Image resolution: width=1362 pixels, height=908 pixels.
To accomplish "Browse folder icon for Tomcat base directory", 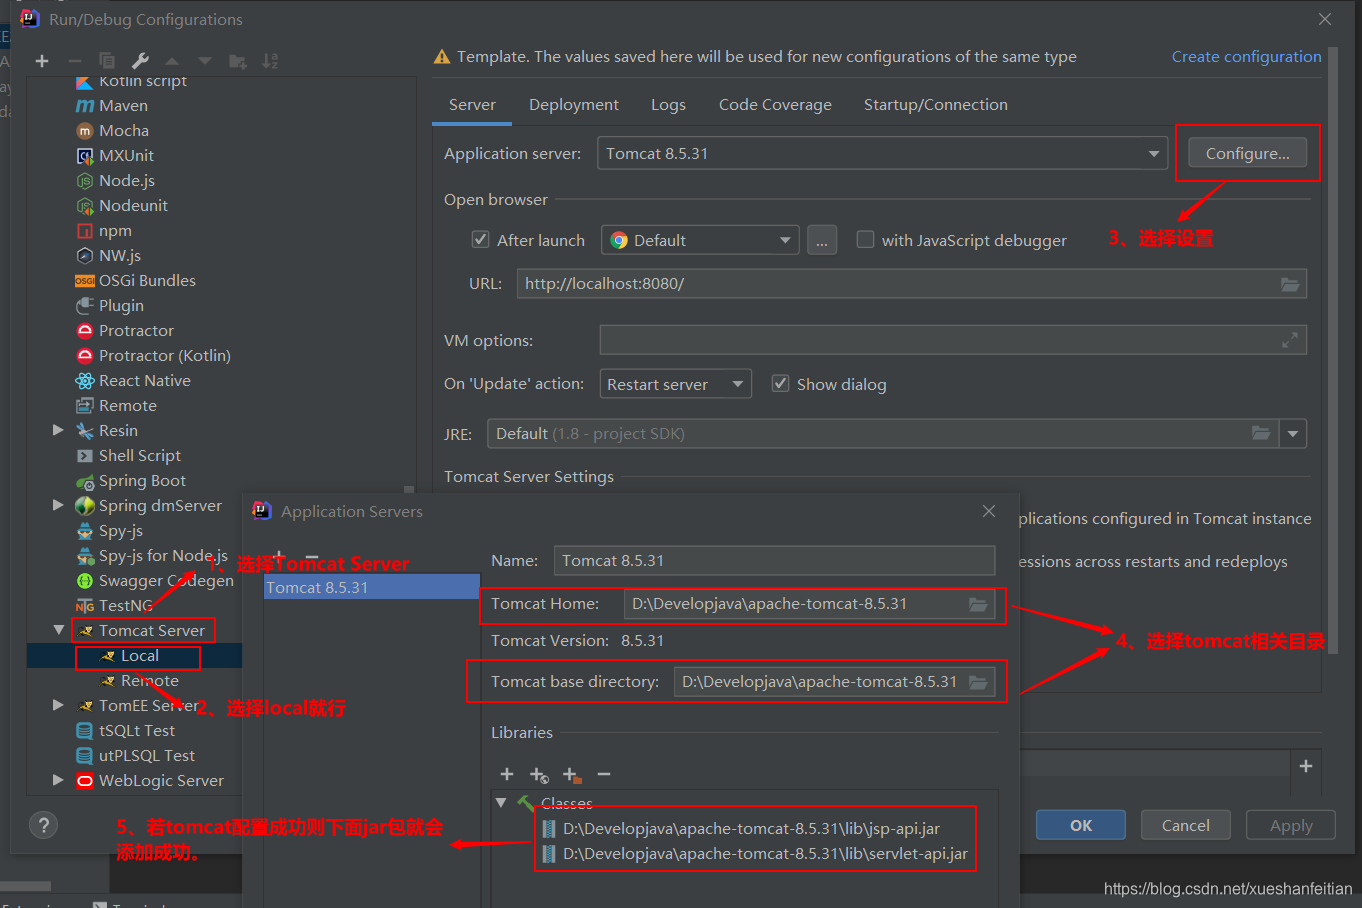I will (x=978, y=682).
